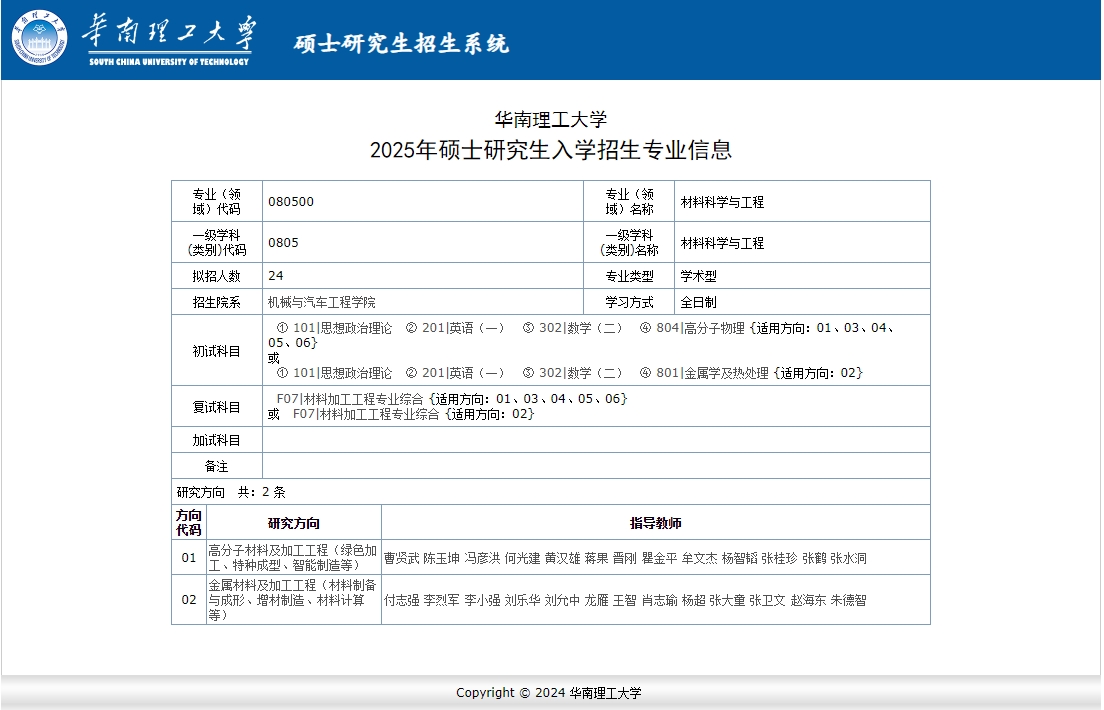The height and width of the screenshot is (710, 1104).
Task: Click the 专业（领域）名称 value 材料科学与工程
Action: click(722, 202)
